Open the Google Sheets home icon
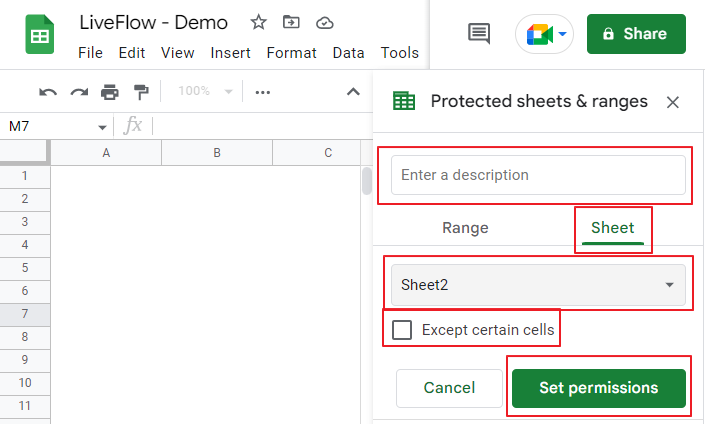 [x=40, y=35]
